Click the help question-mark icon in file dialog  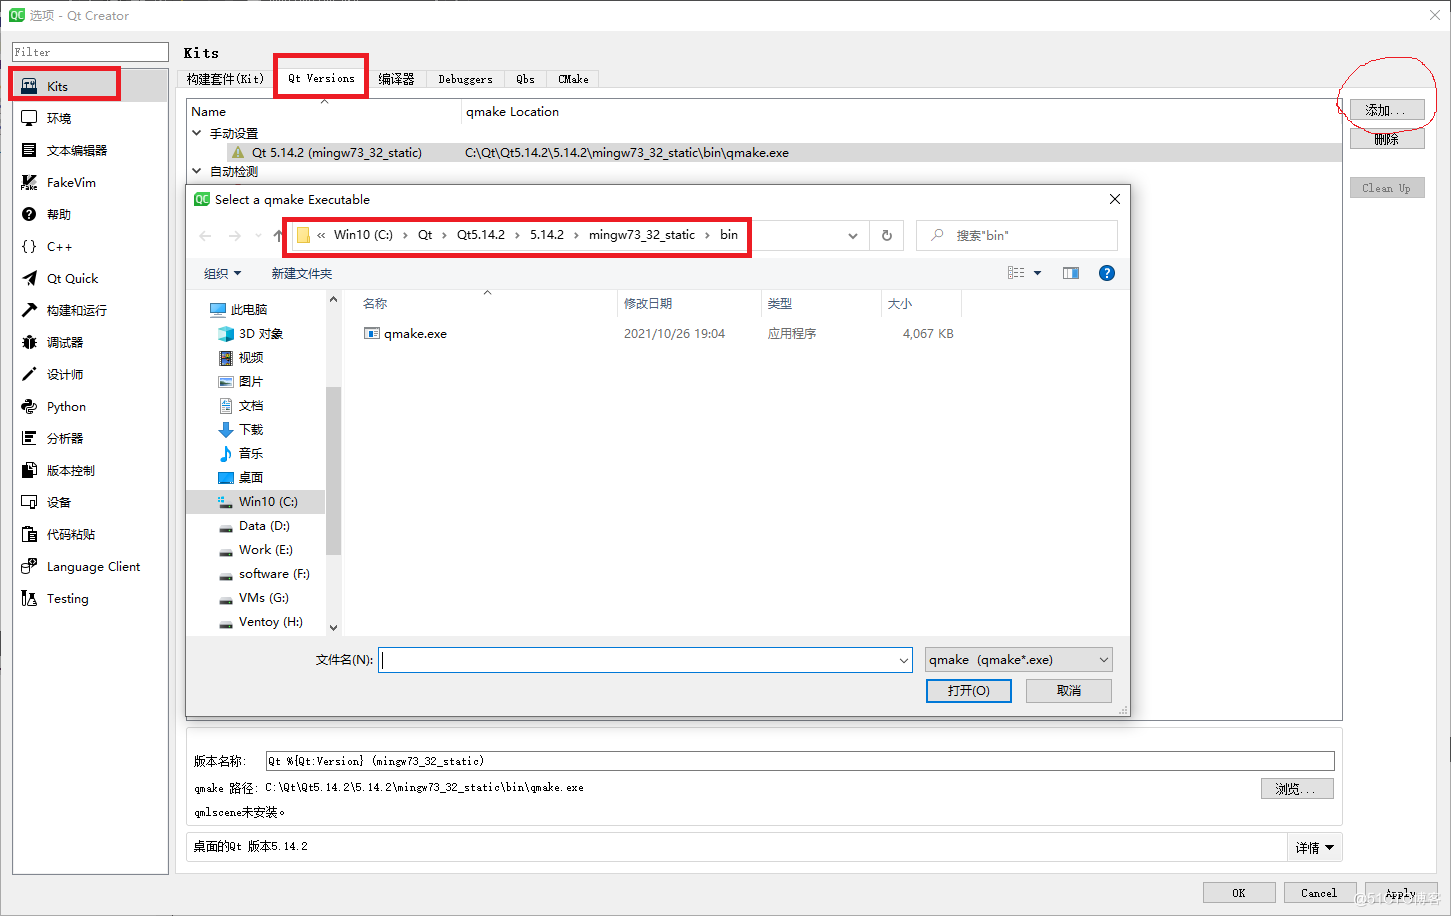(1106, 272)
